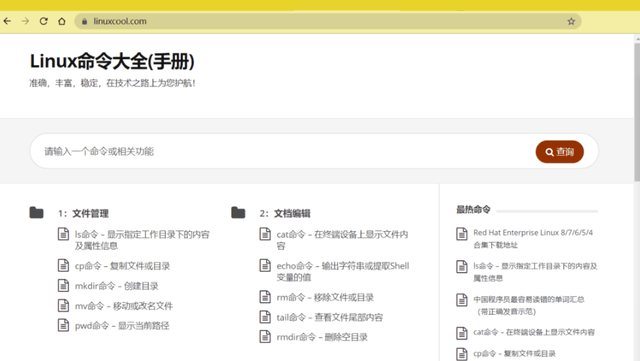
Task: Open the Red Hat Enterprise Linux download link
Action: (533, 238)
